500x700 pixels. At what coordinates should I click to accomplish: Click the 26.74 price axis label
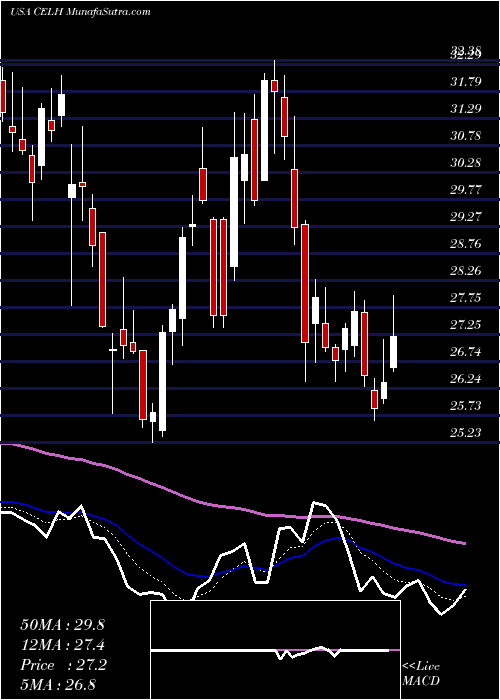(466, 352)
